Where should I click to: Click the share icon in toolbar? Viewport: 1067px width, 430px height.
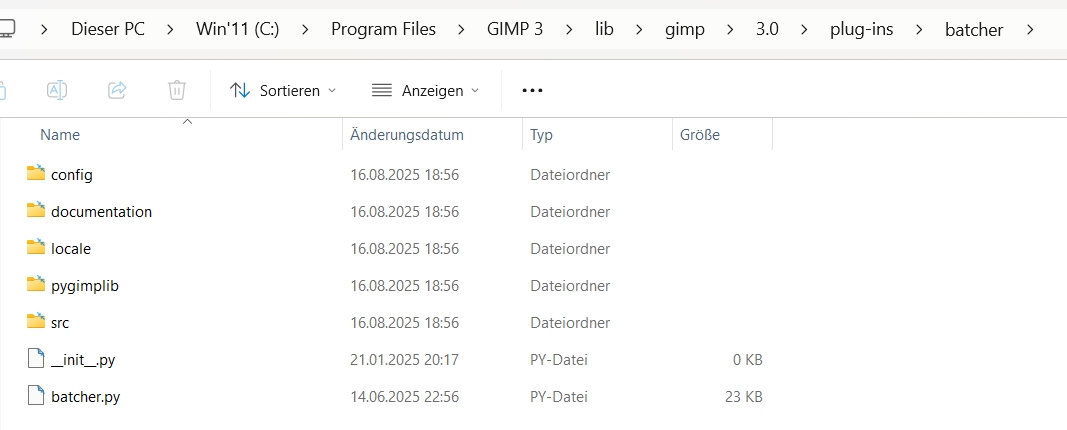117,90
